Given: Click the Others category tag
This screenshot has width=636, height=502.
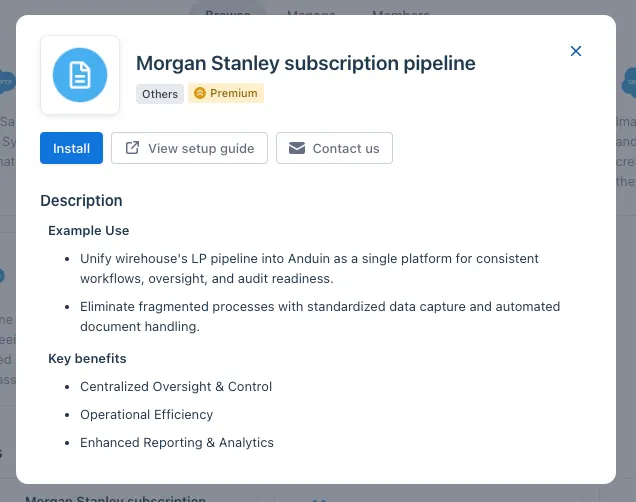Looking at the screenshot, I should pyautogui.click(x=160, y=94).
